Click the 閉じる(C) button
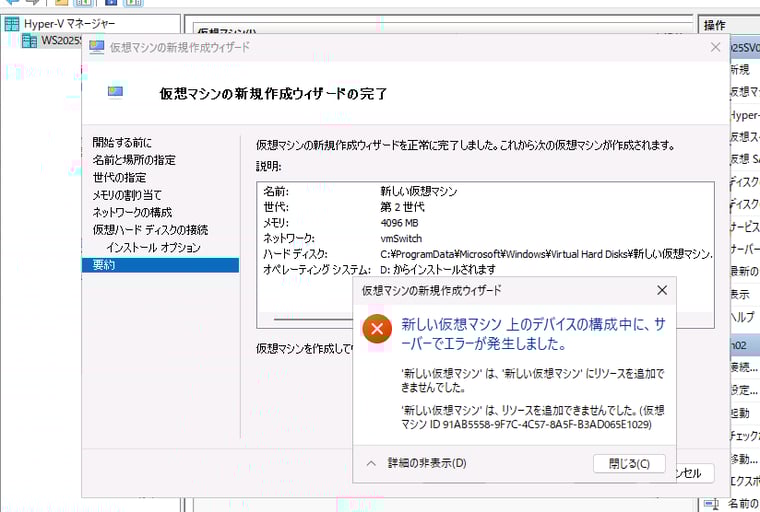 tap(629, 464)
